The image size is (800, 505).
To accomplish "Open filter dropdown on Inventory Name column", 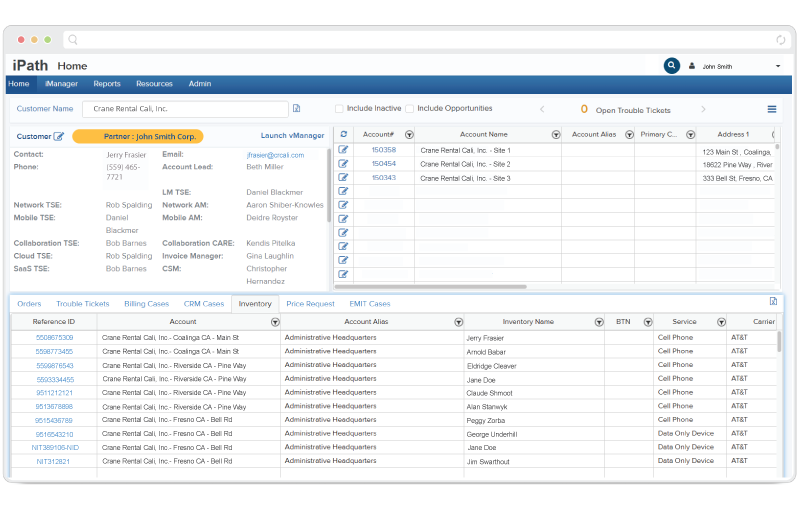I will [599, 322].
